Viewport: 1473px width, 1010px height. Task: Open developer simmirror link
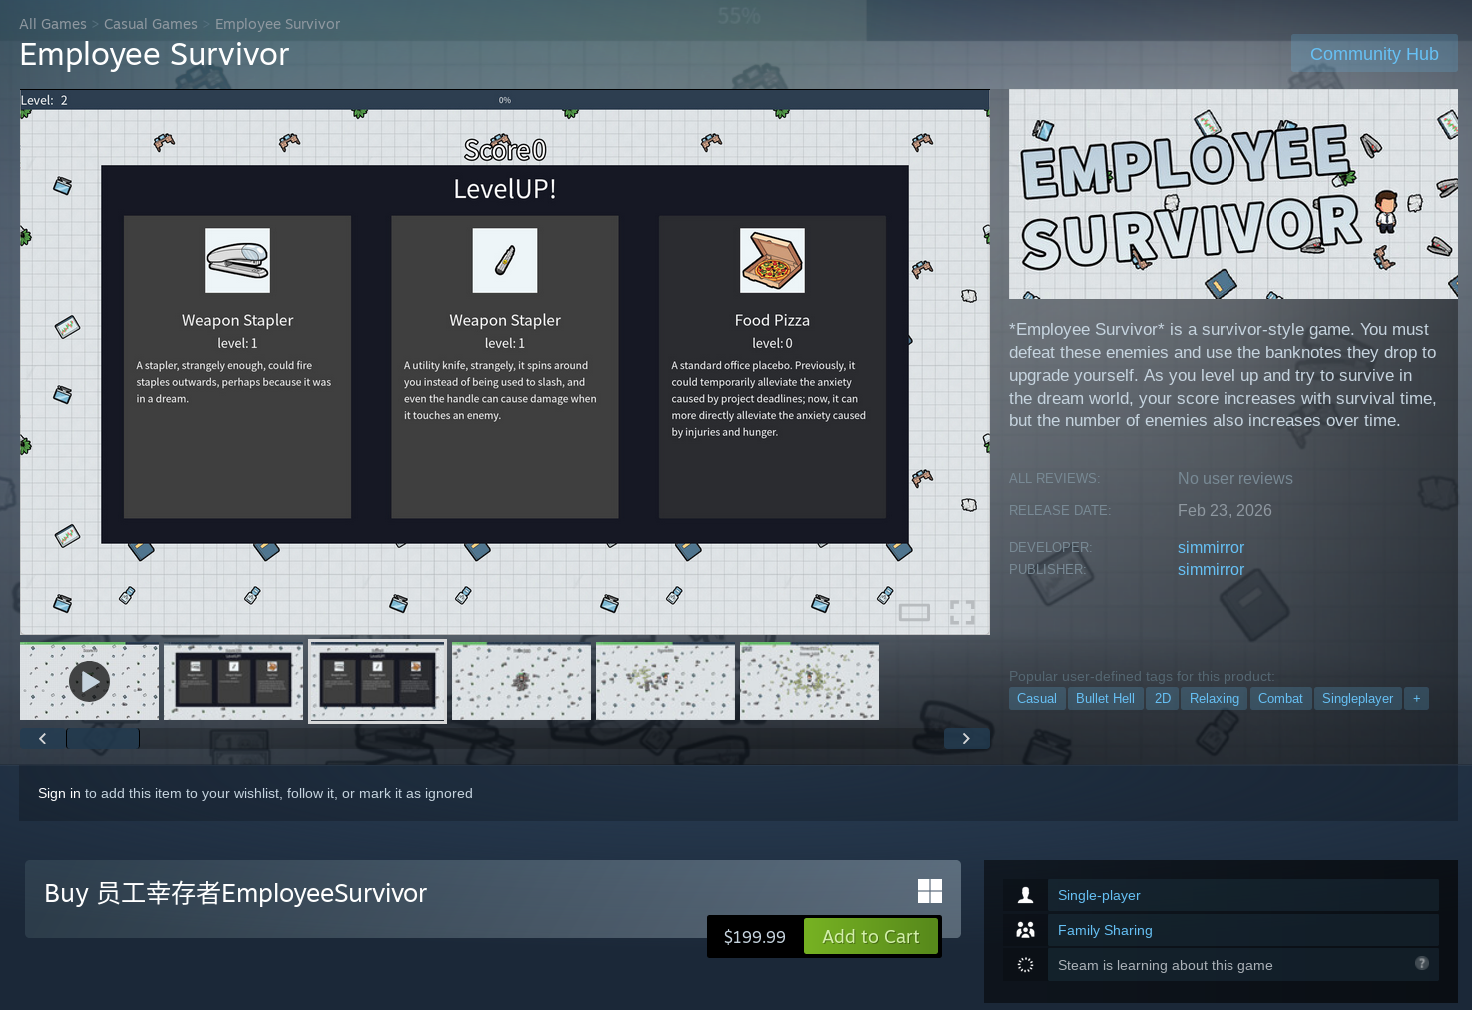(1211, 547)
